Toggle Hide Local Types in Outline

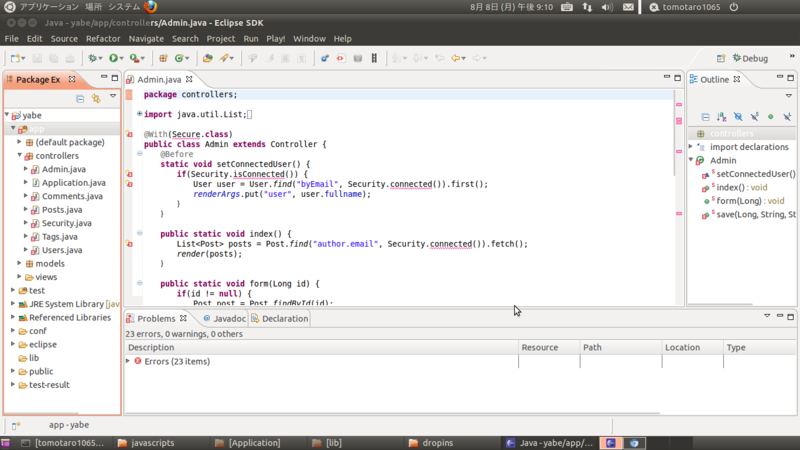pos(787,117)
